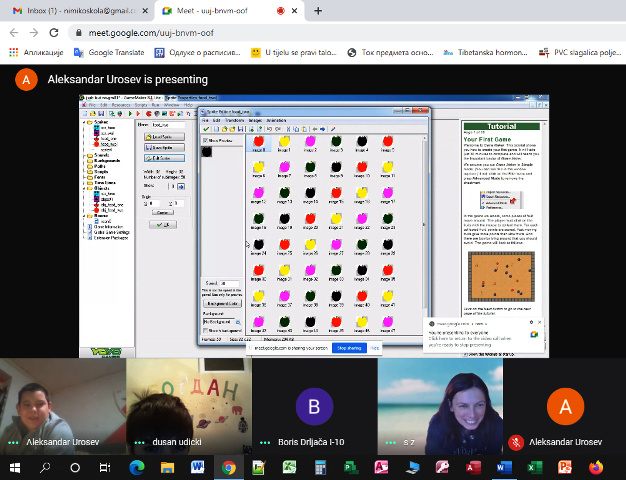Image resolution: width=626 pixels, height=480 pixels.
Task: Click the paste icon in Sprite Editor toolbar
Action: 304,129
